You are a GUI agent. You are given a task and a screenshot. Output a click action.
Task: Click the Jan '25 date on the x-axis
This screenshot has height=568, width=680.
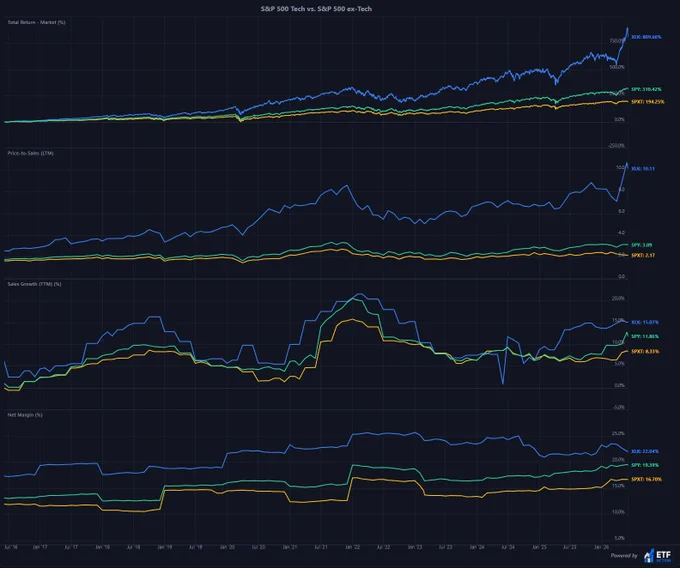(539, 547)
